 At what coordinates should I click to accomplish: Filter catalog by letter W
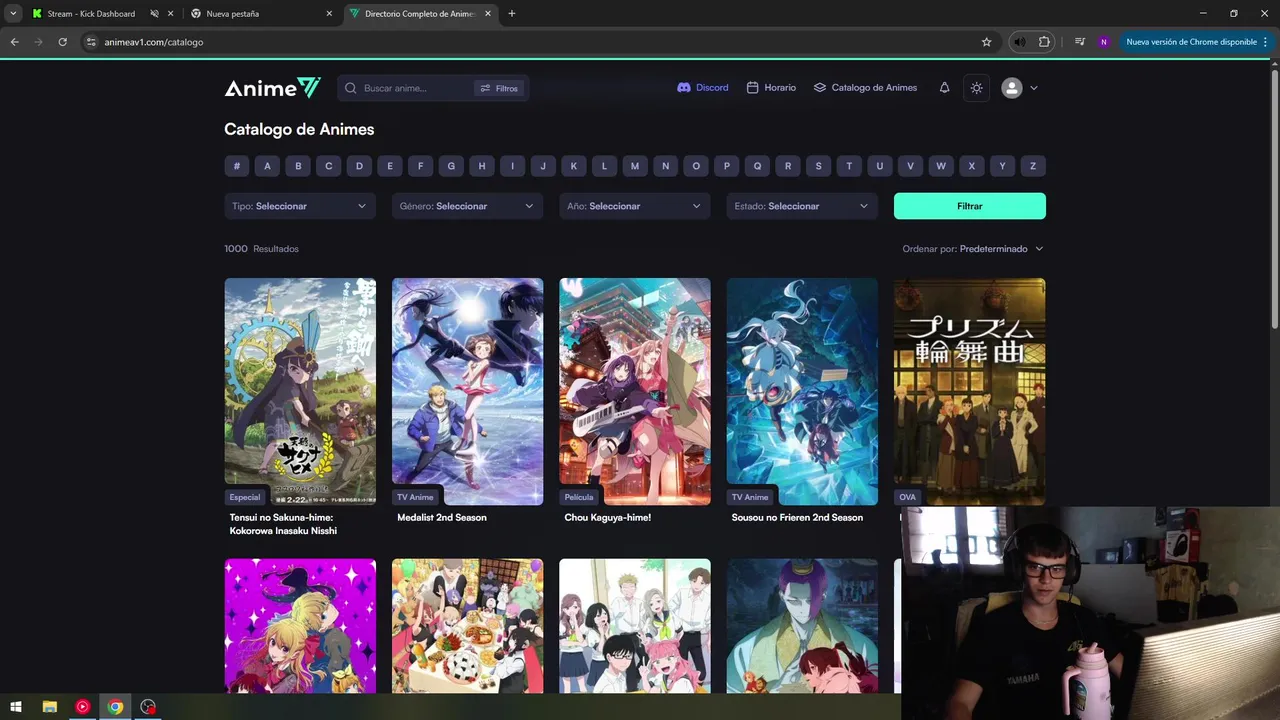[941, 166]
